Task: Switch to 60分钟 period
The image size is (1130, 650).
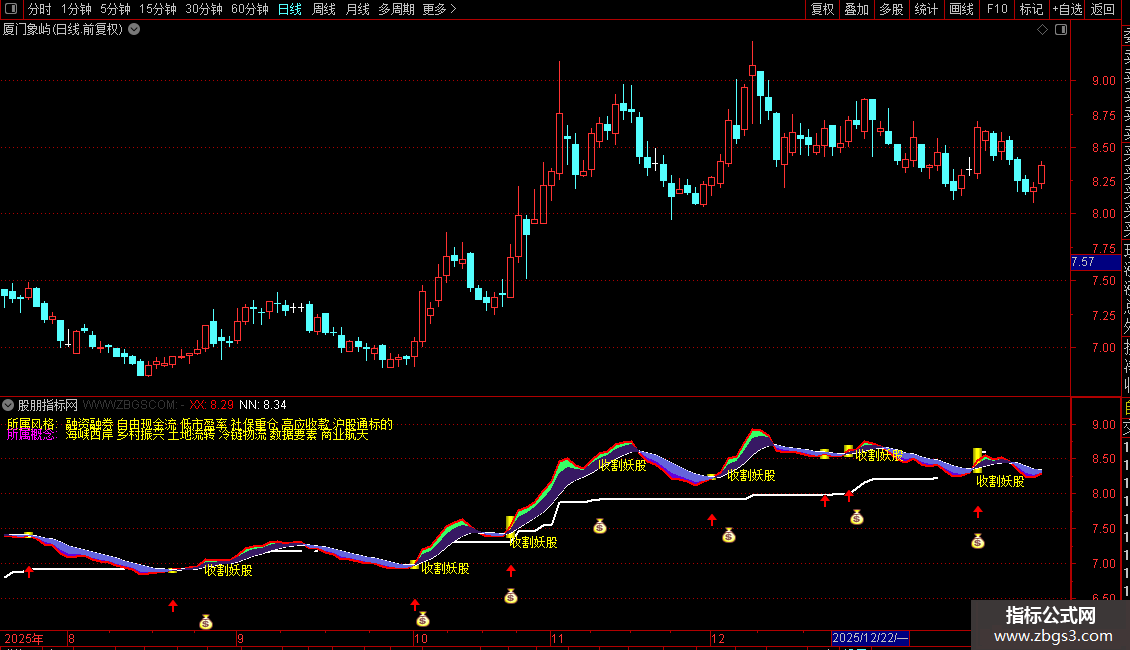Action: [x=250, y=9]
